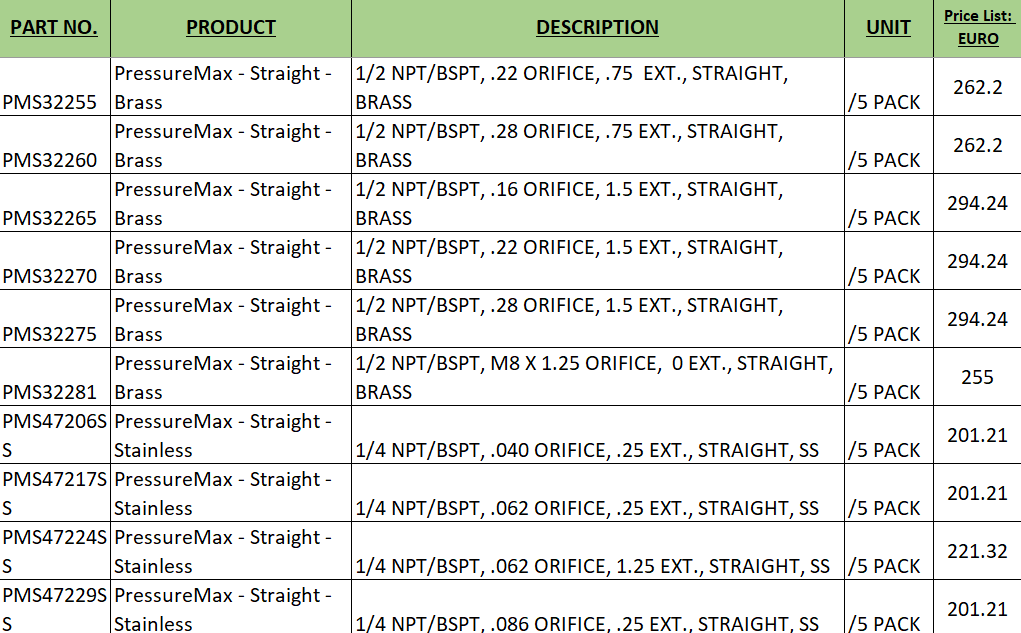
Task: Select the /5 PACK unit for PMS32275
Action: (x=888, y=319)
